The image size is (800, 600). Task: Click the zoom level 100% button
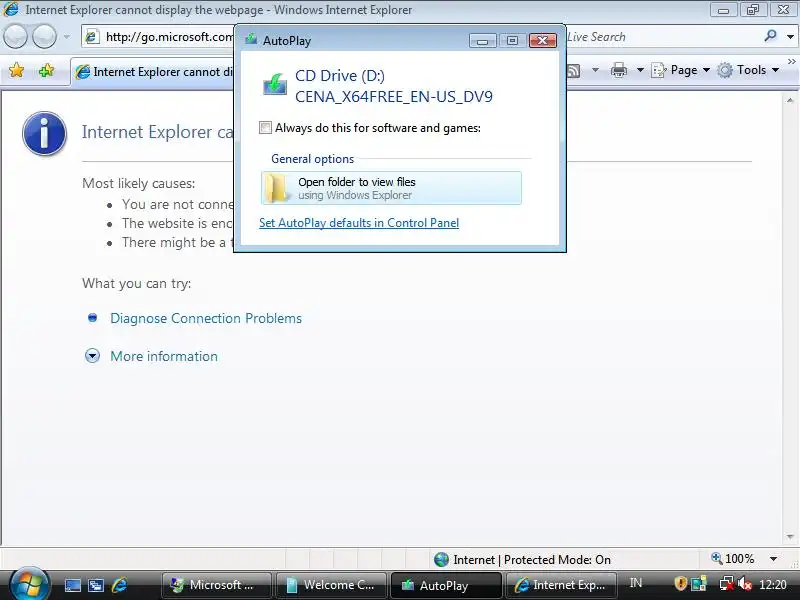[x=733, y=559]
